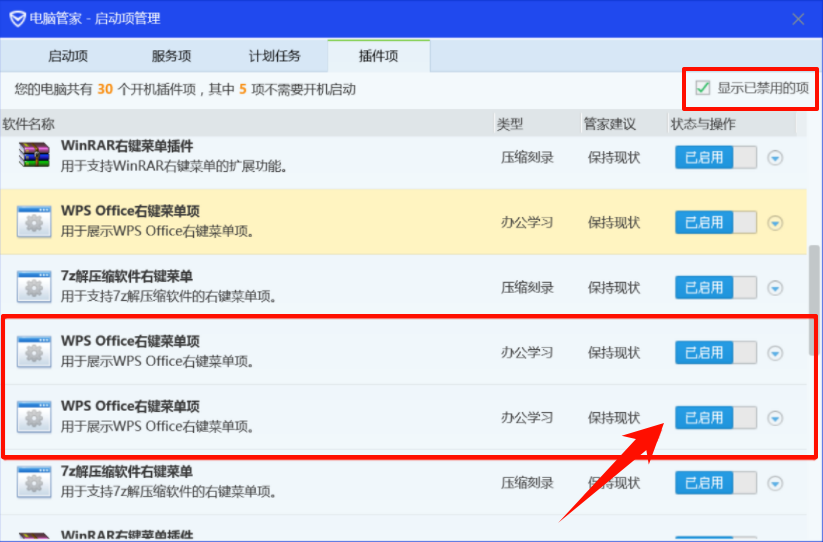823x542 pixels.
Task: Click the title text 电脑管家 - 启动项管理
Action: (x=95, y=19)
